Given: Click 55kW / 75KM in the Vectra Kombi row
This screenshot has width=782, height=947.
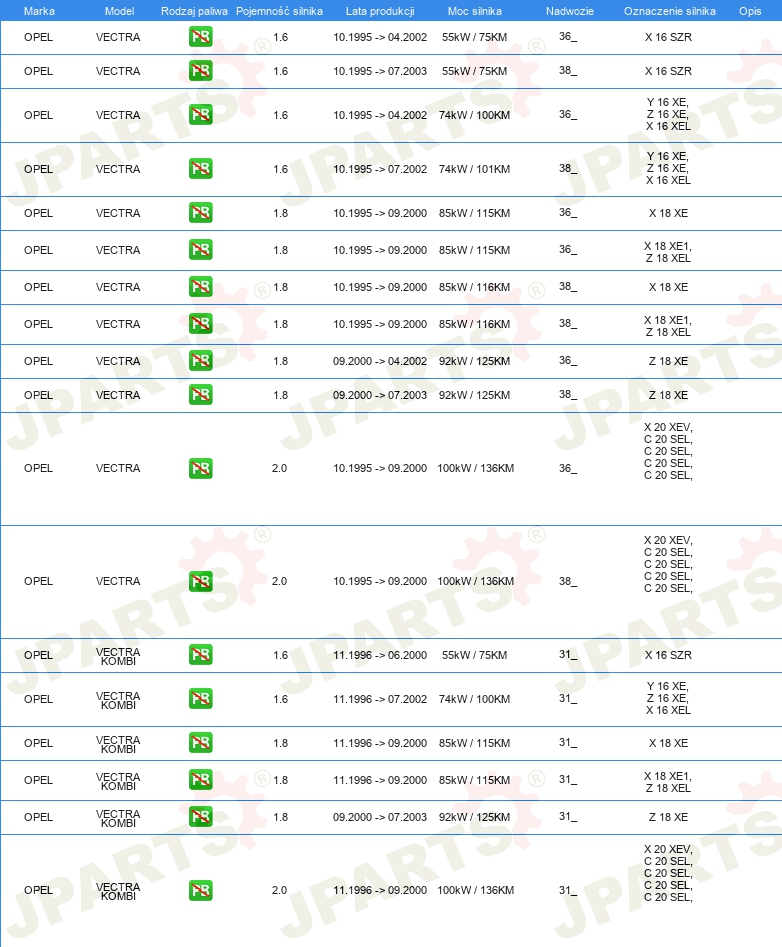Looking at the screenshot, I should pos(475,655).
